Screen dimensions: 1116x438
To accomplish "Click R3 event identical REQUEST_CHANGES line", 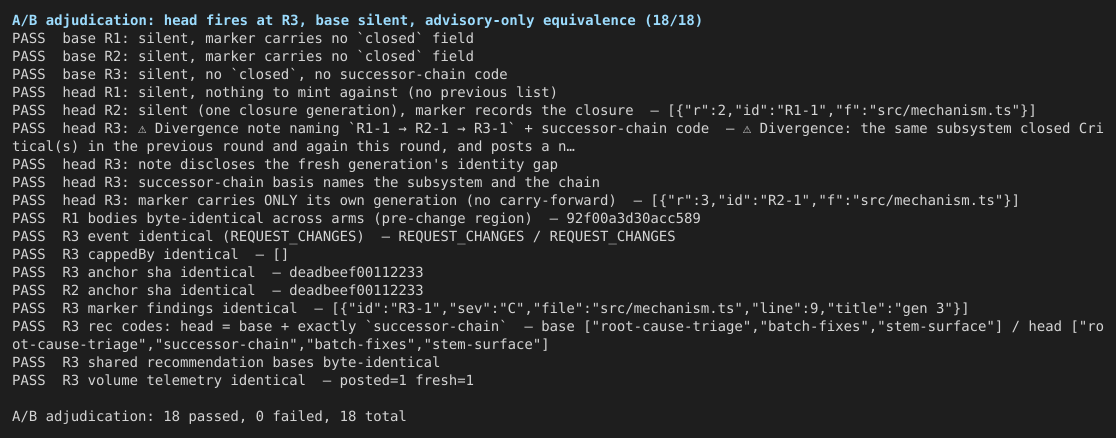I will [344, 236].
